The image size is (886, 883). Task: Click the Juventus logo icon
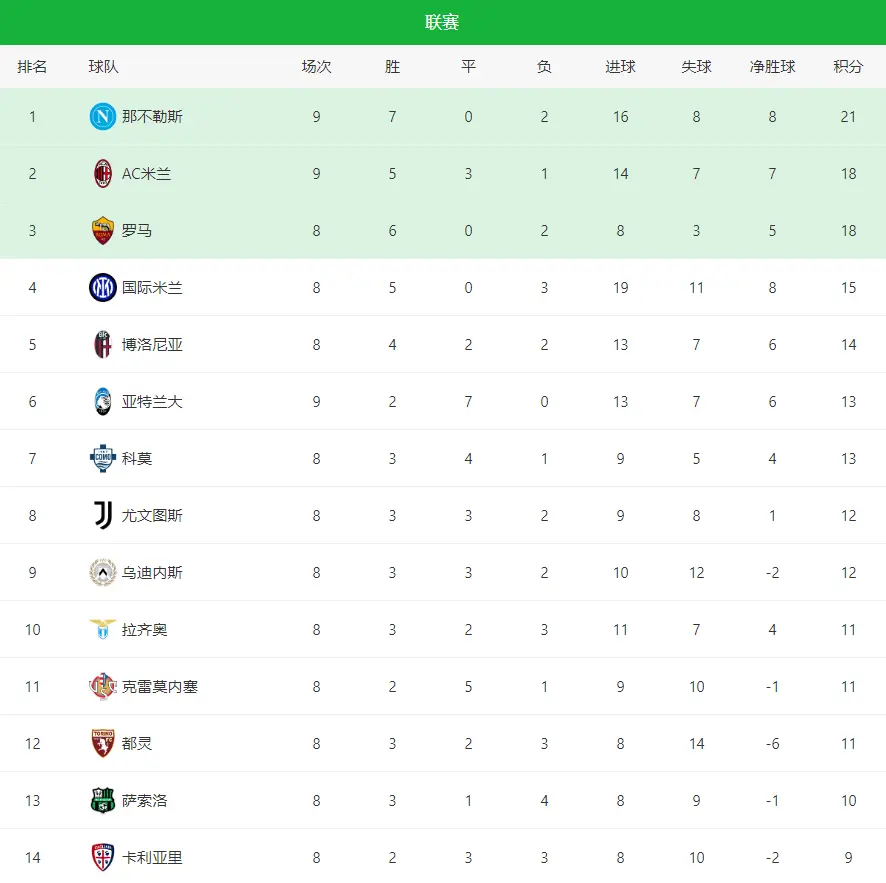click(x=103, y=516)
